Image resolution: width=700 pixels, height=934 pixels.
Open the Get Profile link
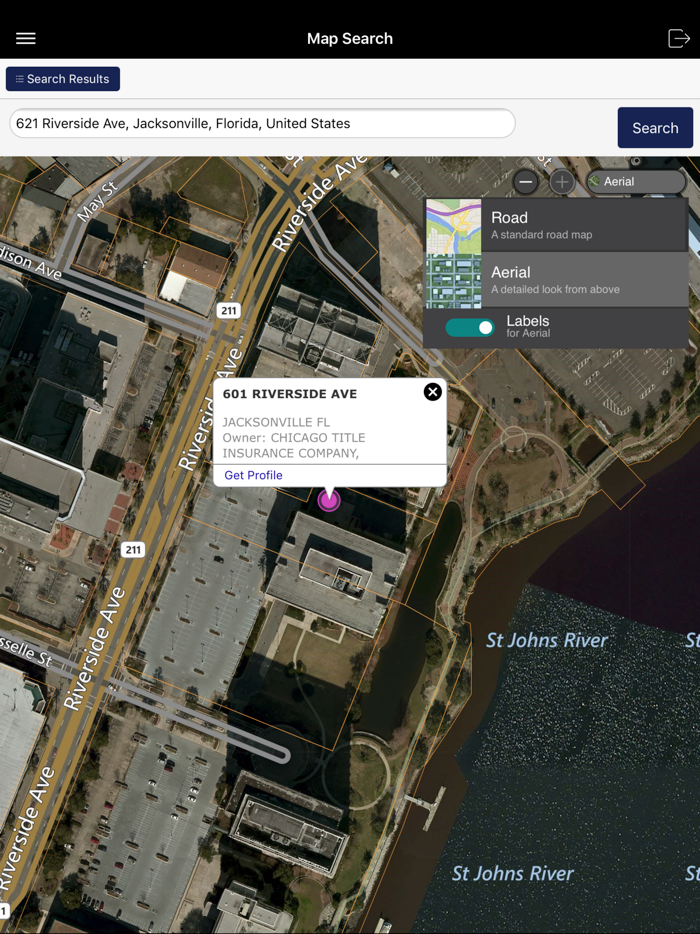click(253, 475)
